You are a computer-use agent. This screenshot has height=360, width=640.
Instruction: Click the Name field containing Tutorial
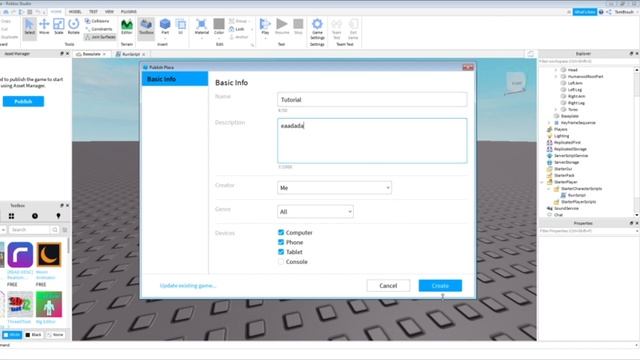(372, 100)
